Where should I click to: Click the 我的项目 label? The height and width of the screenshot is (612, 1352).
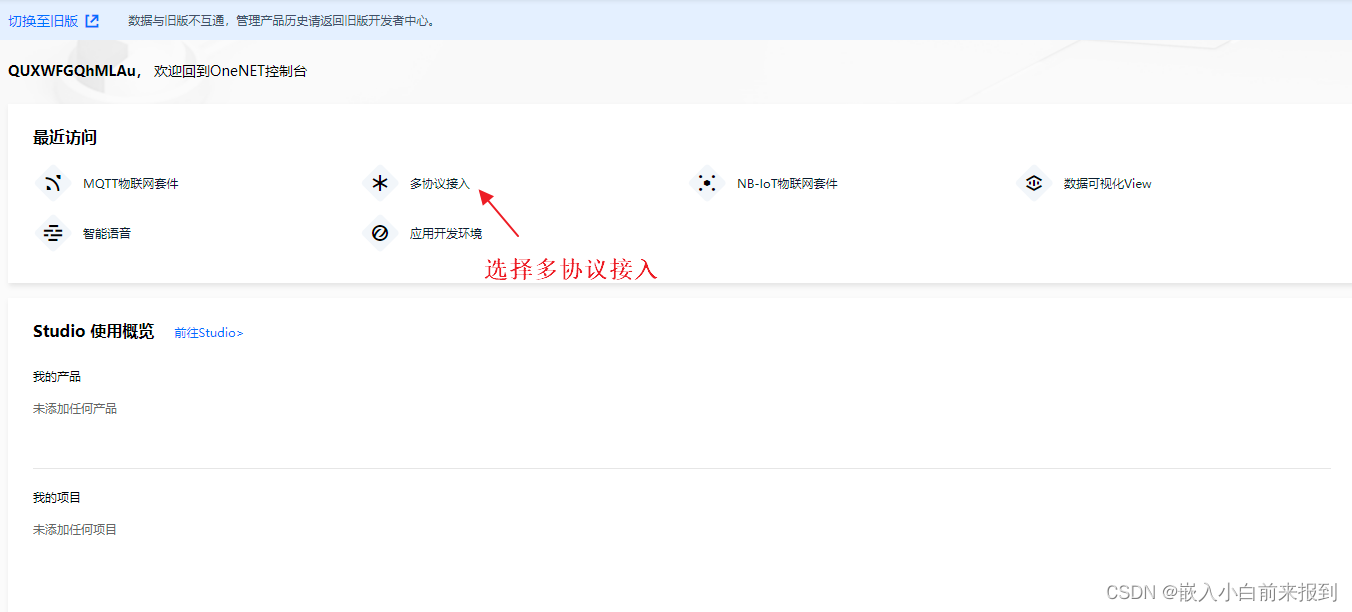click(57, 498)
